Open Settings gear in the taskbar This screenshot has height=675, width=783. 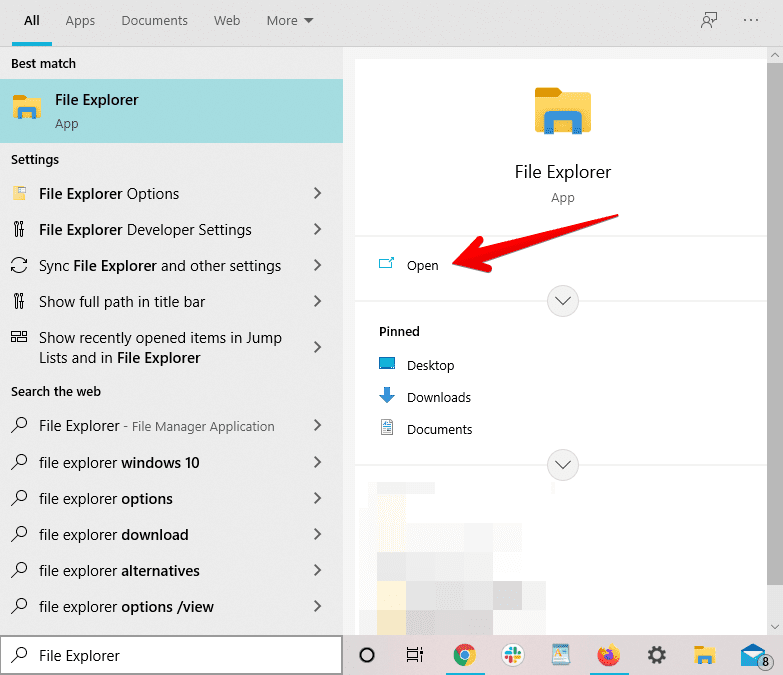pyautogui.click(x=657, y=655)
